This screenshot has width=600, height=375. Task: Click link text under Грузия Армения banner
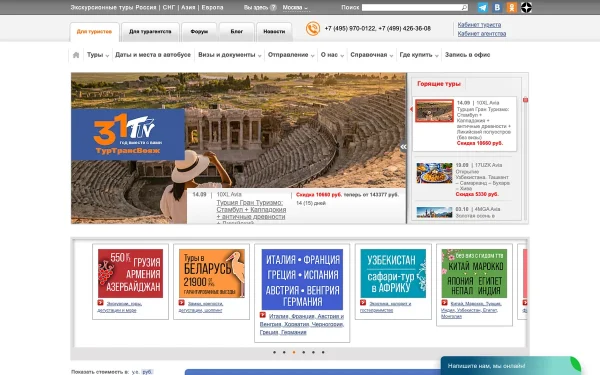pos(119,307)
